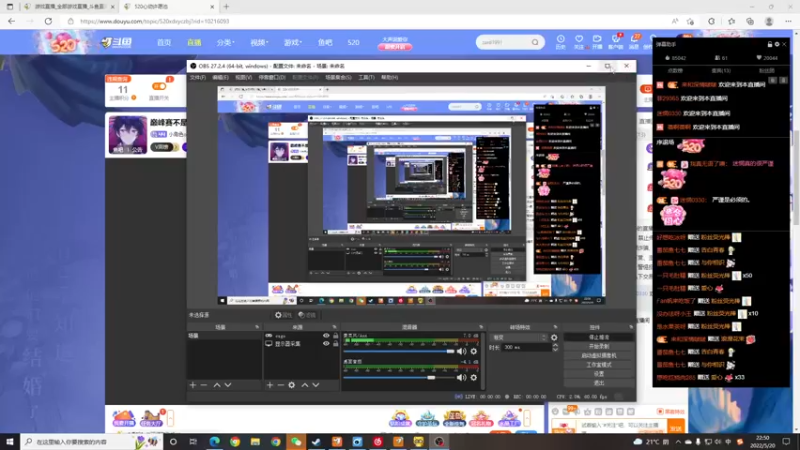Open the OBS 工具(T) menu
800x450 pixels.
pos(366,78)
